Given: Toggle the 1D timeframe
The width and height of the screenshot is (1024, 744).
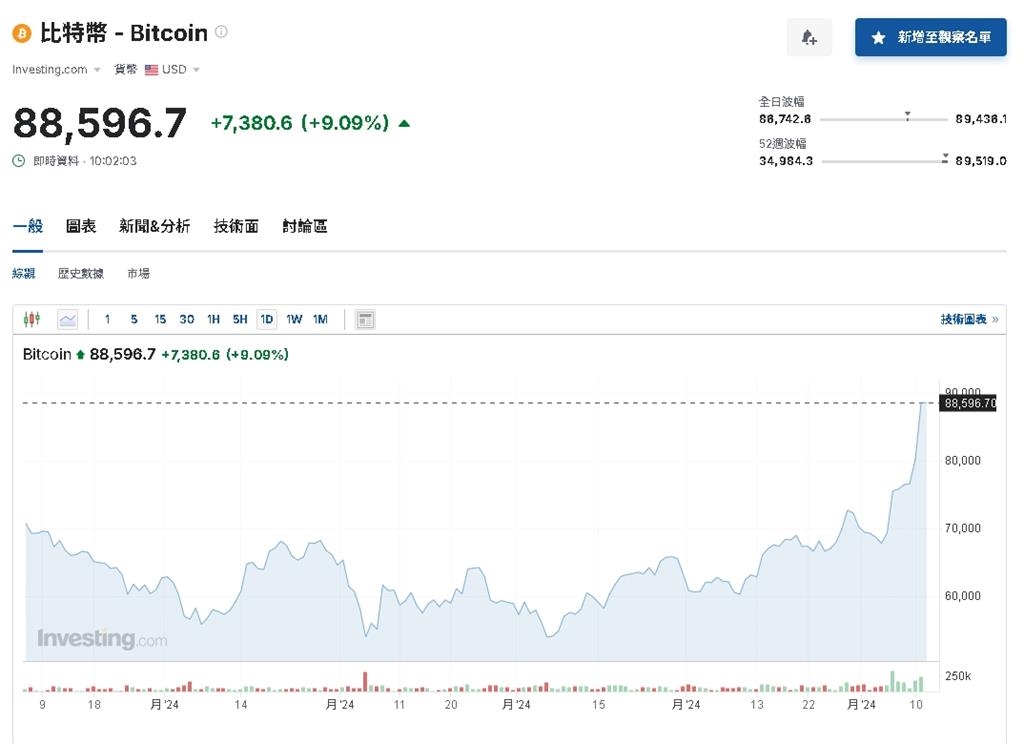Looking at the screenshot, I should pos(265,319).
